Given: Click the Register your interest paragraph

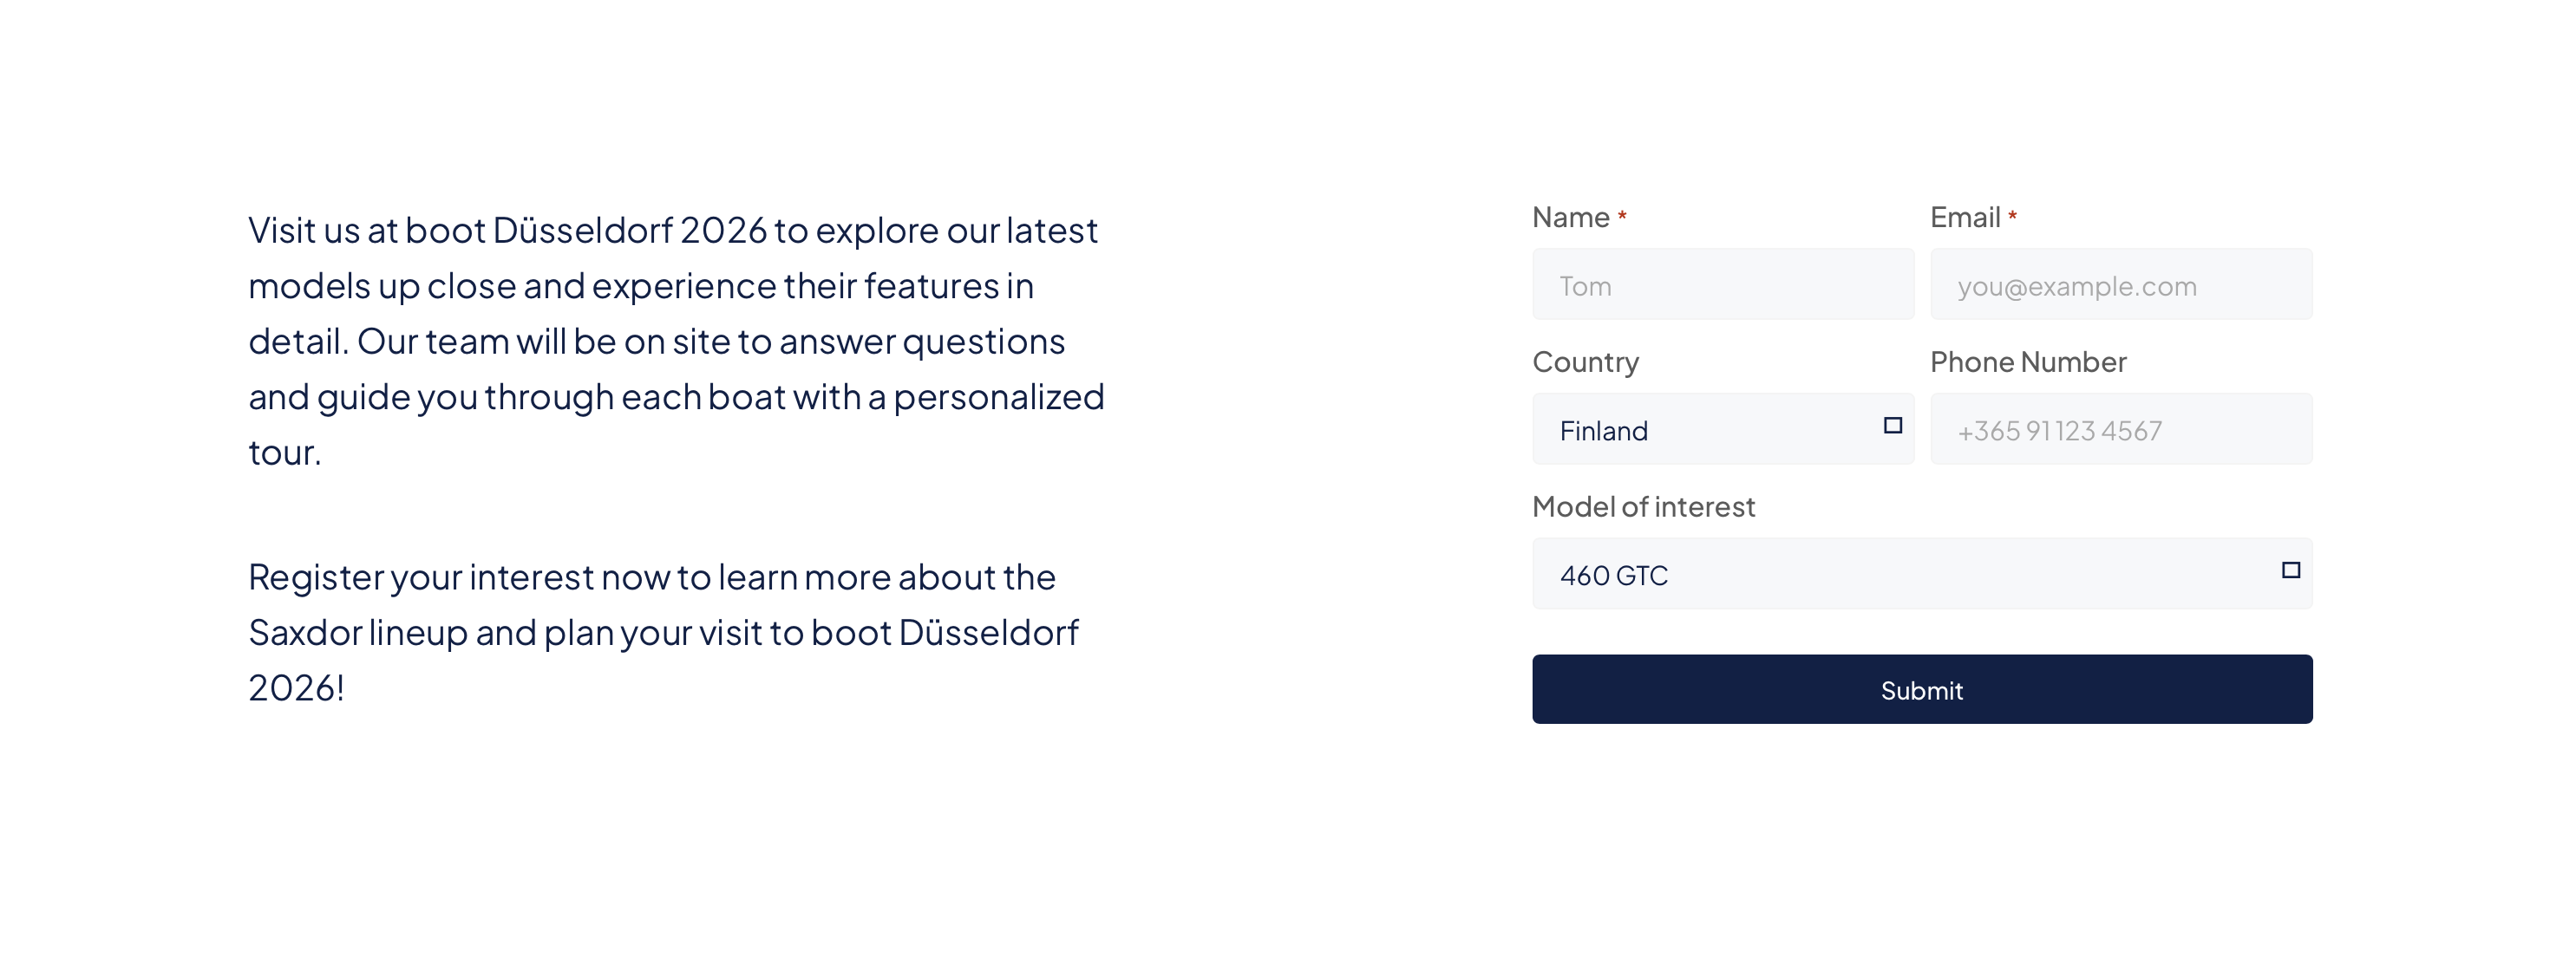Looking at the screenshot, I should 663,632.
